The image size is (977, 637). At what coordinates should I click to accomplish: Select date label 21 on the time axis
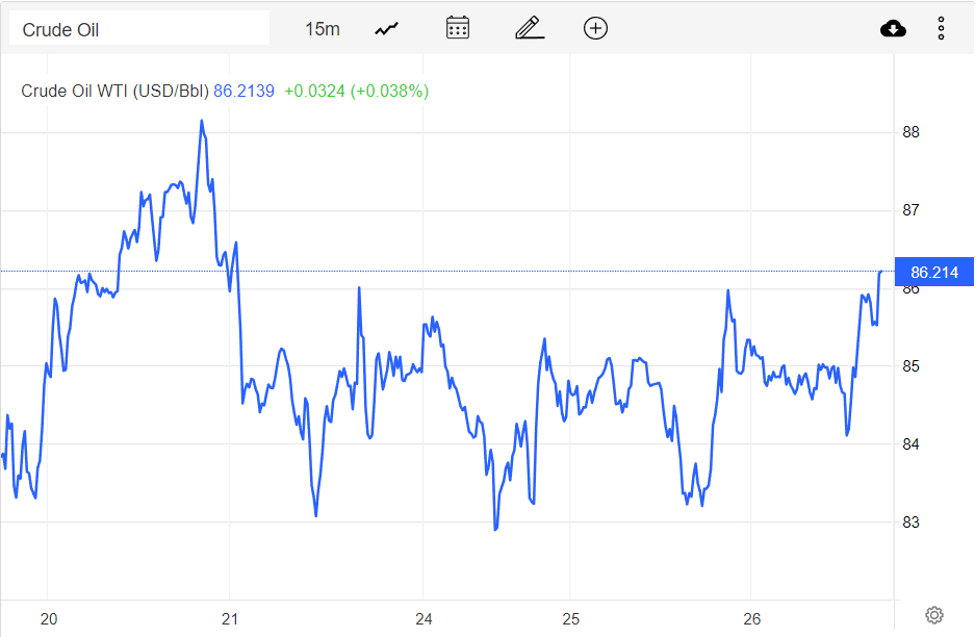coord(230,617)
